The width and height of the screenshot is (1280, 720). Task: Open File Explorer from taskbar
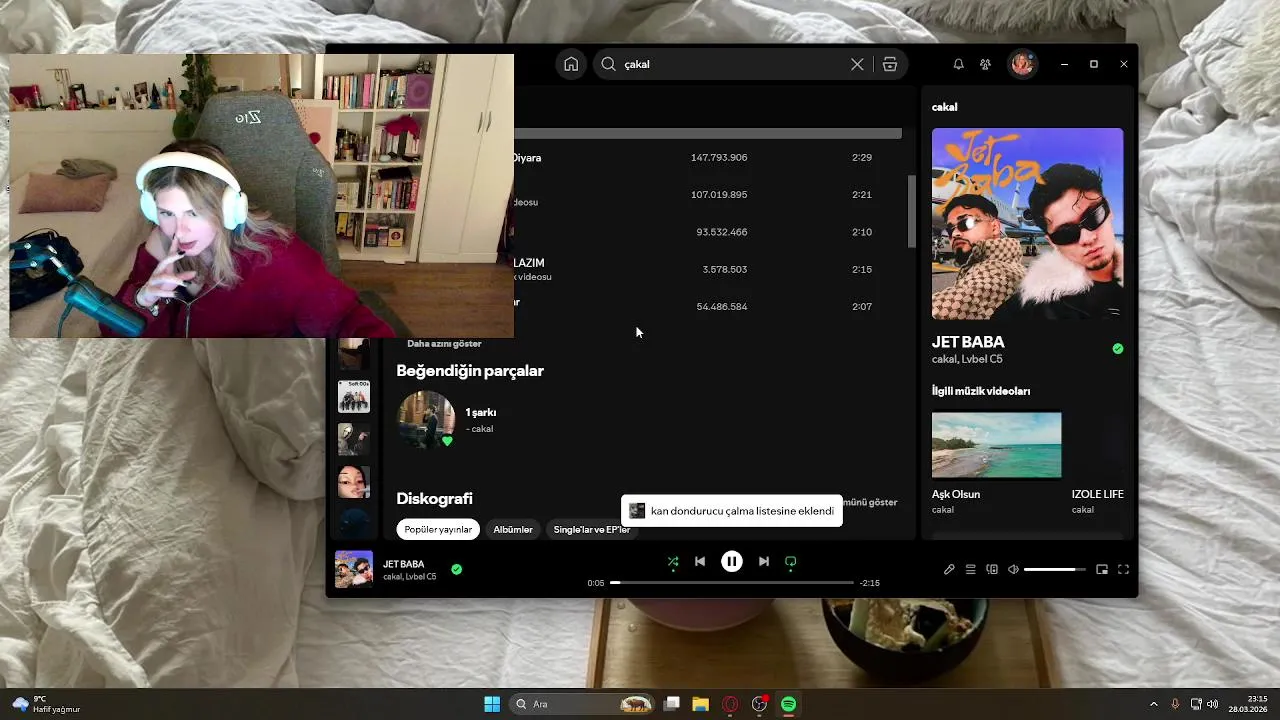(x=701, y=704)
